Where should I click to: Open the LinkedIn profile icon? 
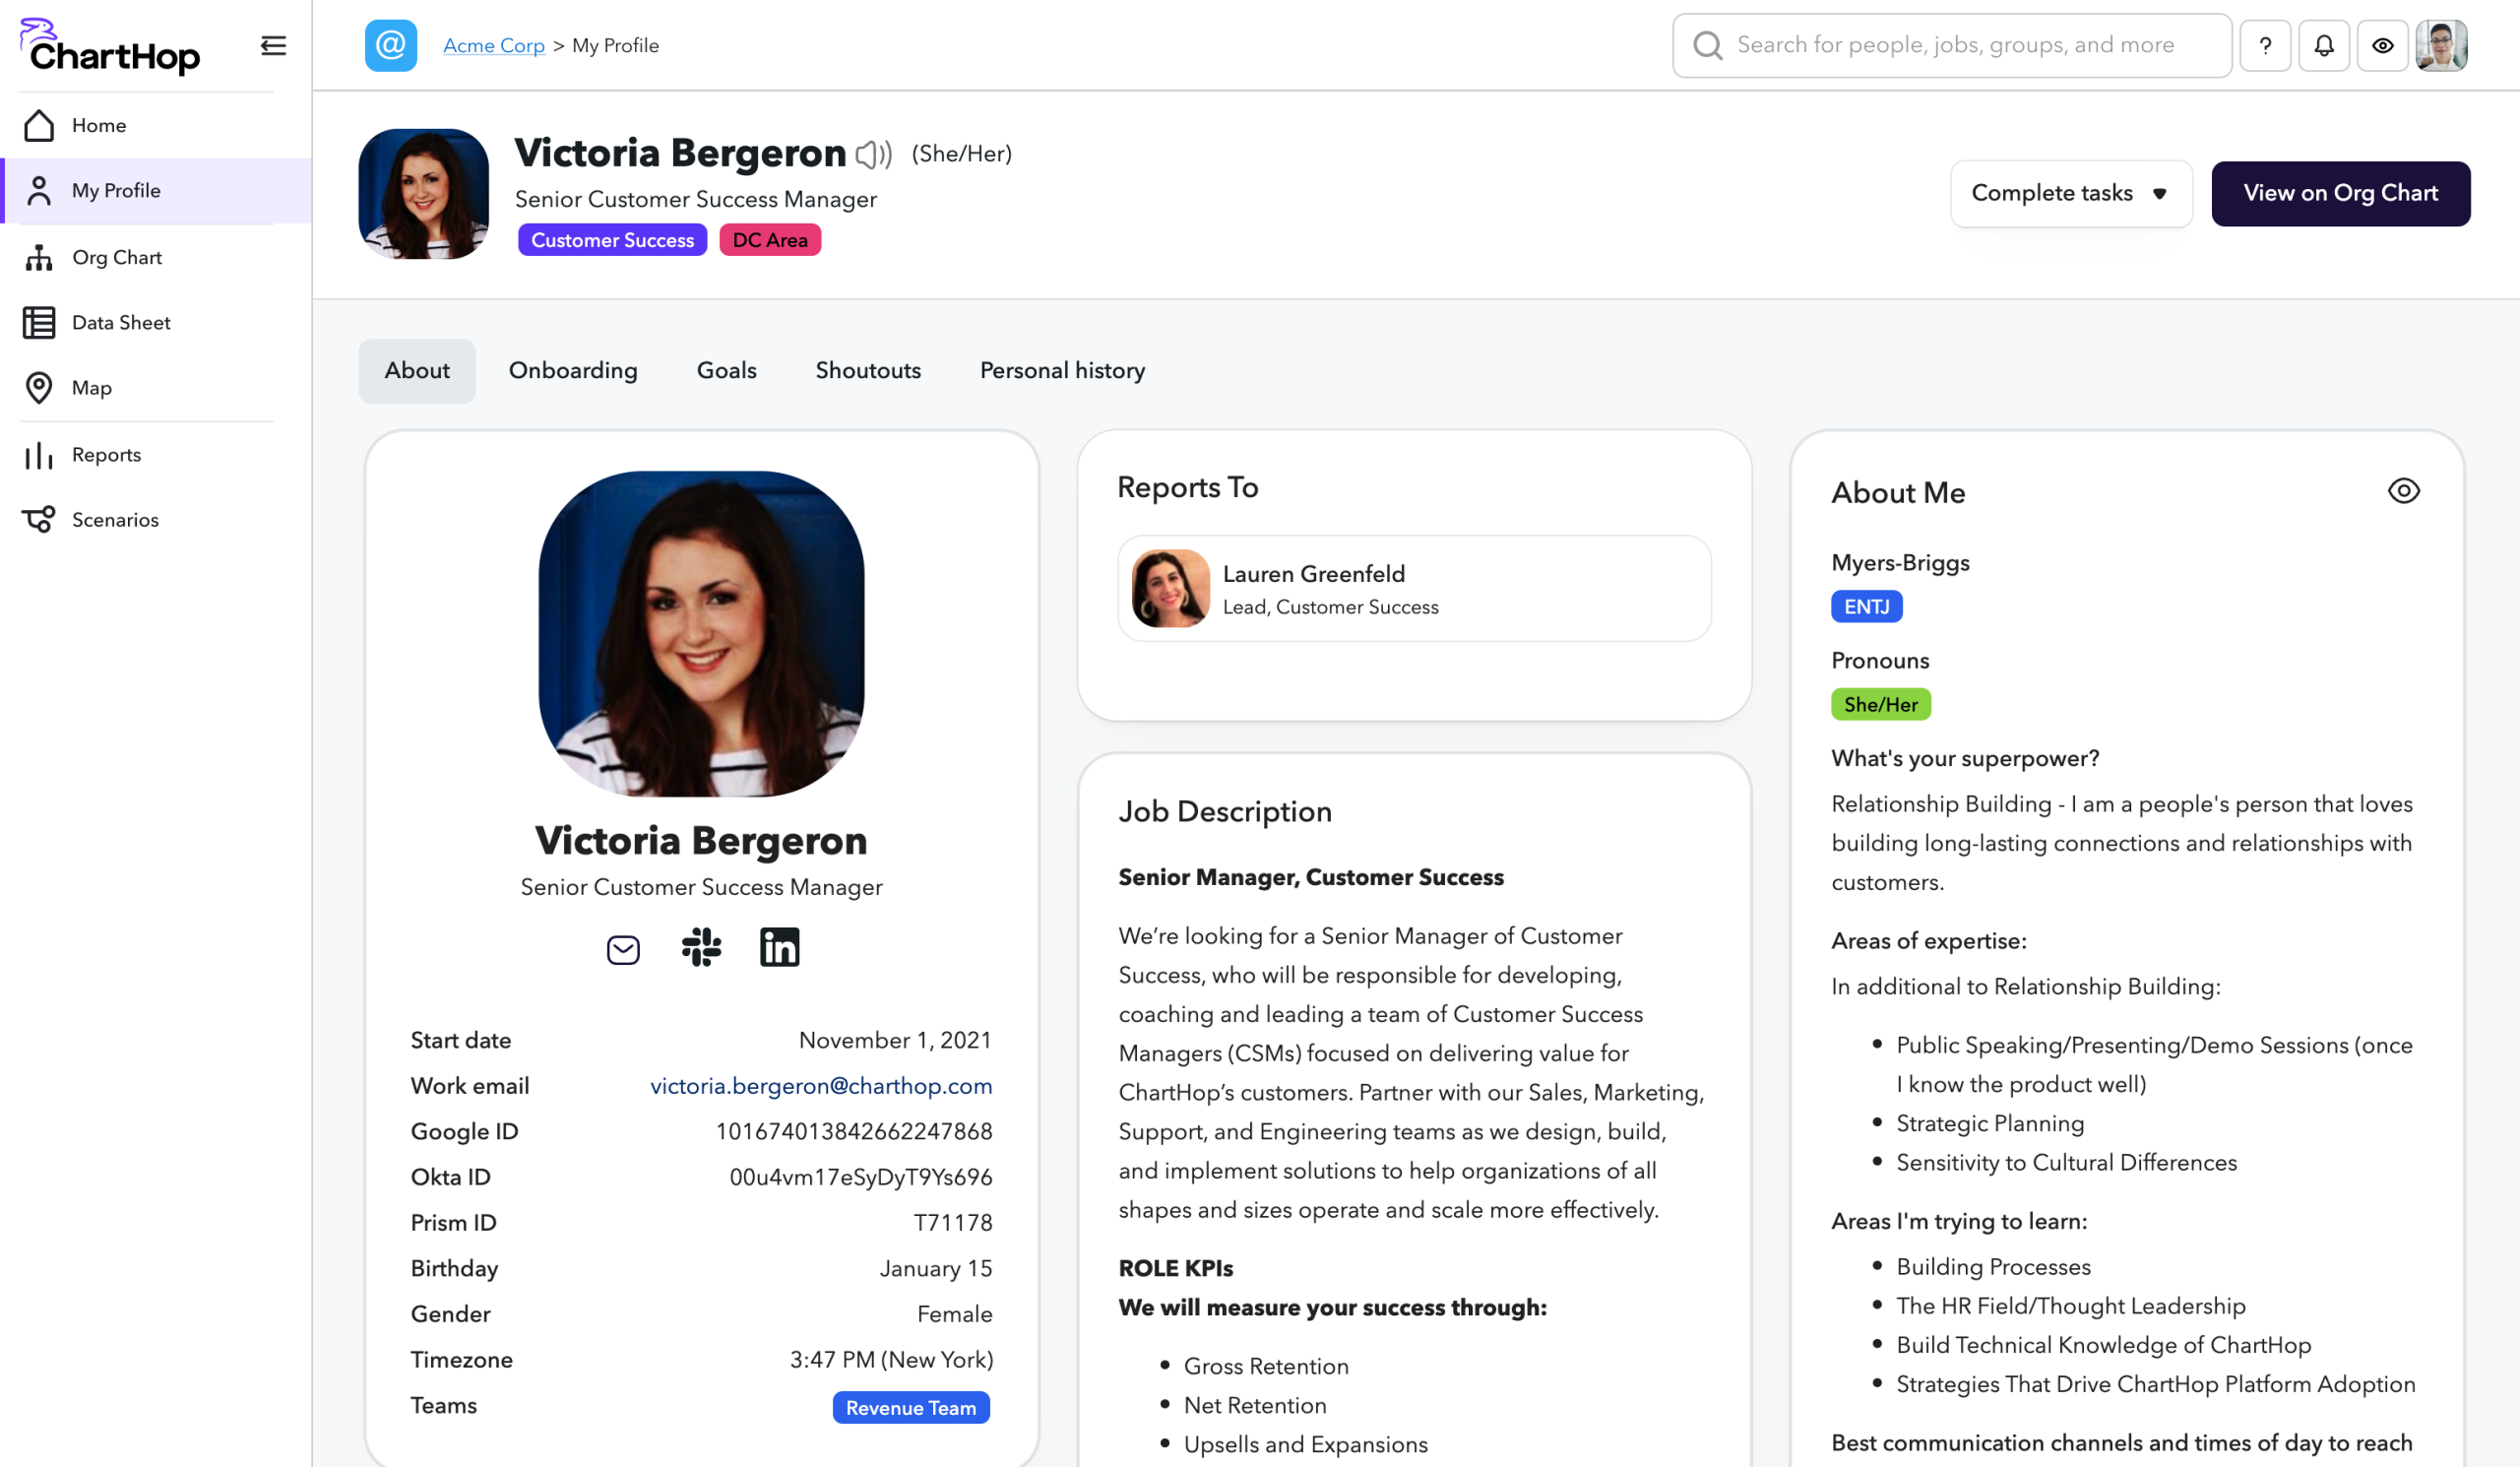(779, 947)
